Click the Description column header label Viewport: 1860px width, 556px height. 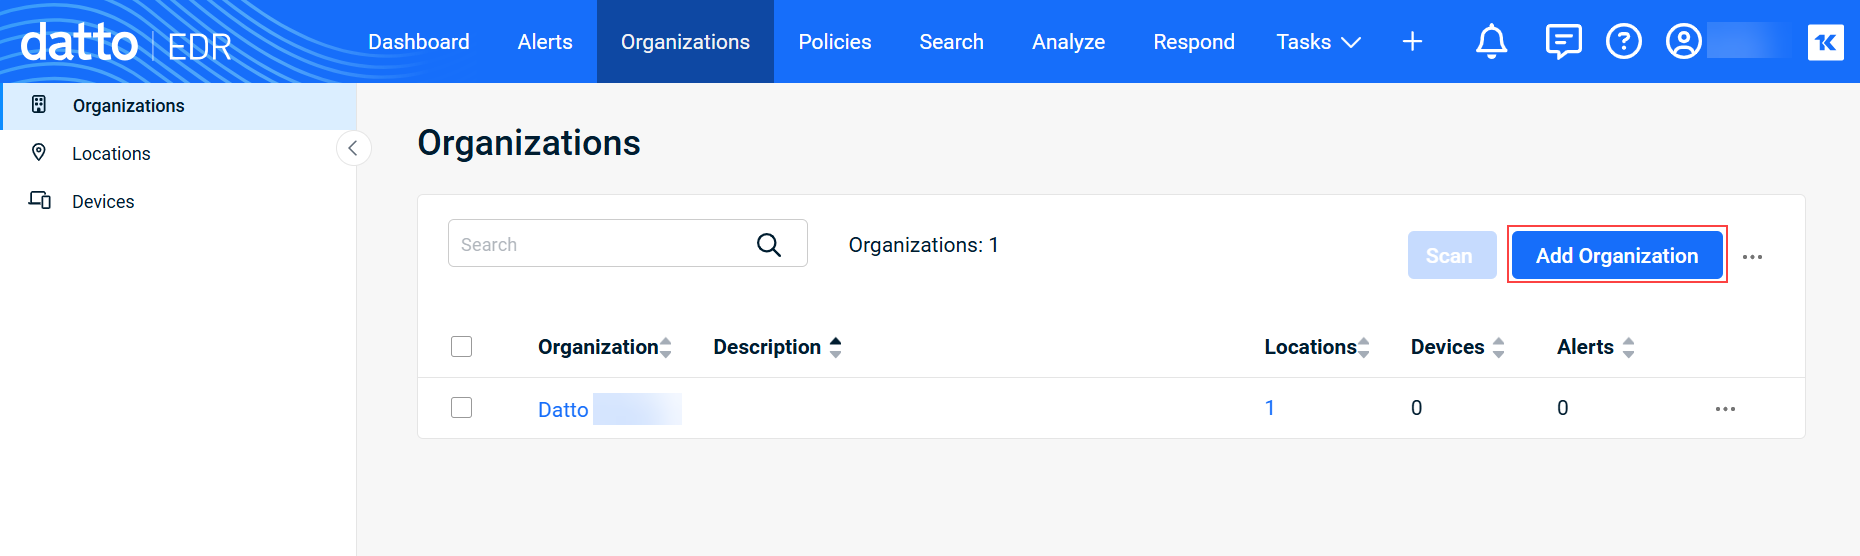767,347
